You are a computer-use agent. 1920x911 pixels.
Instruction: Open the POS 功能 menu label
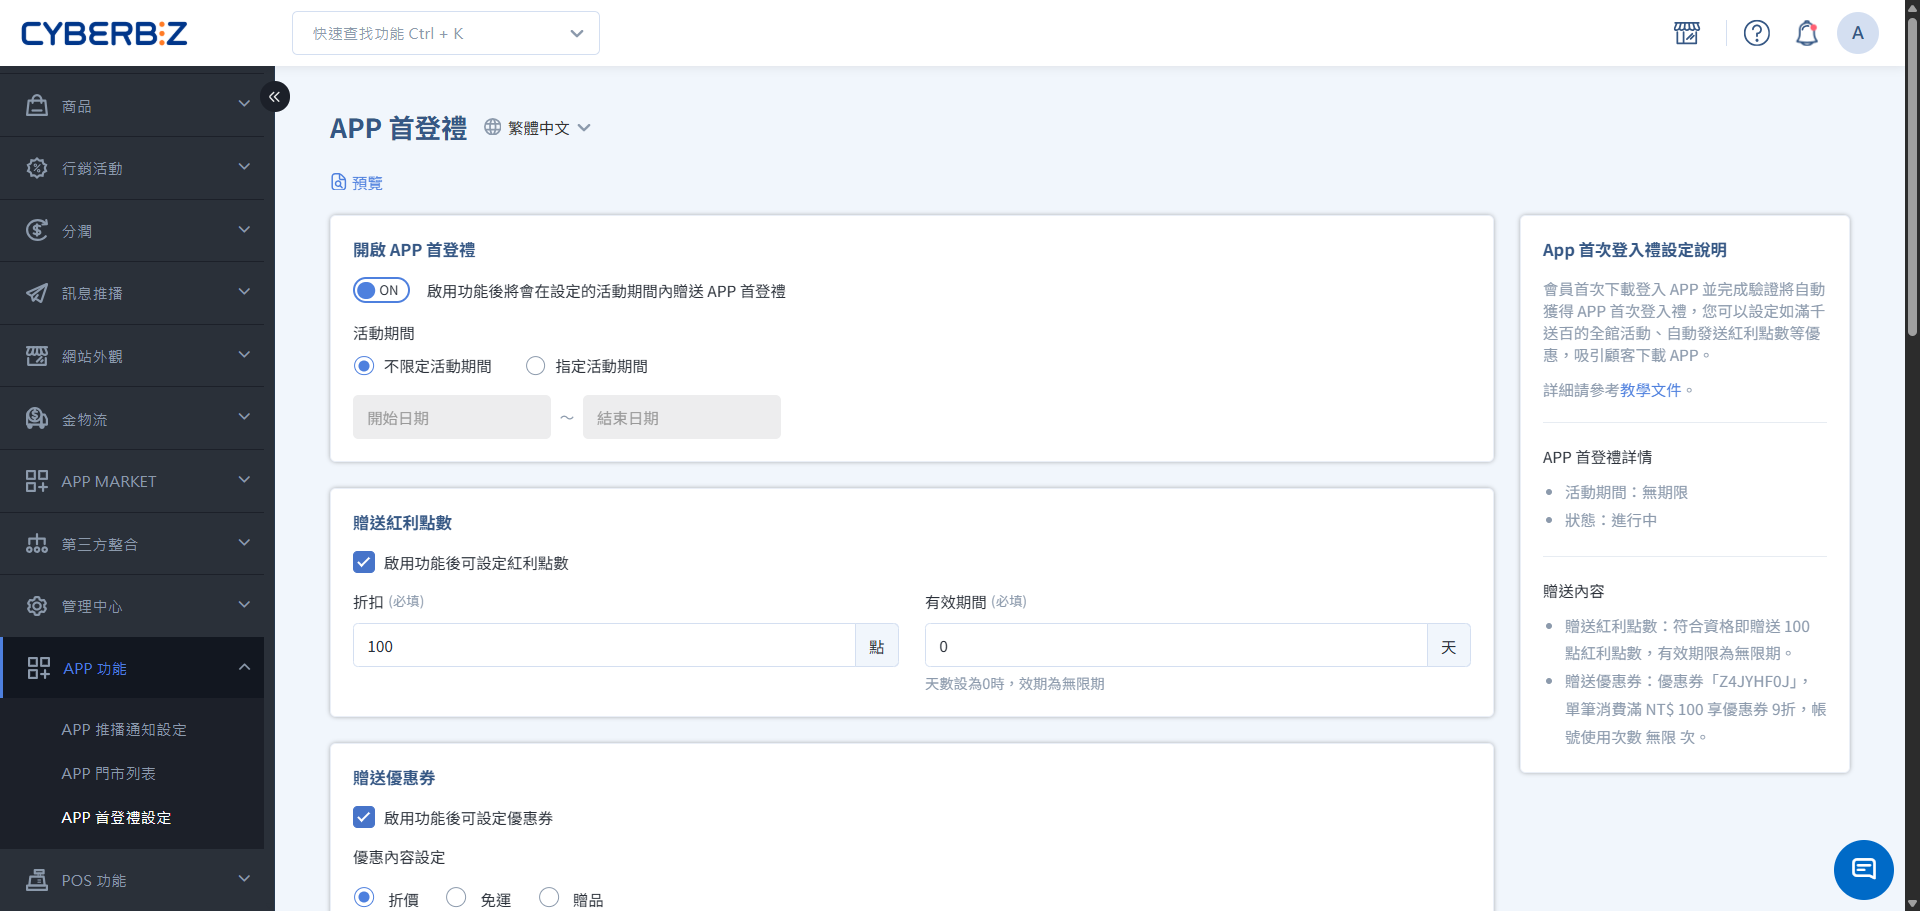94,881
